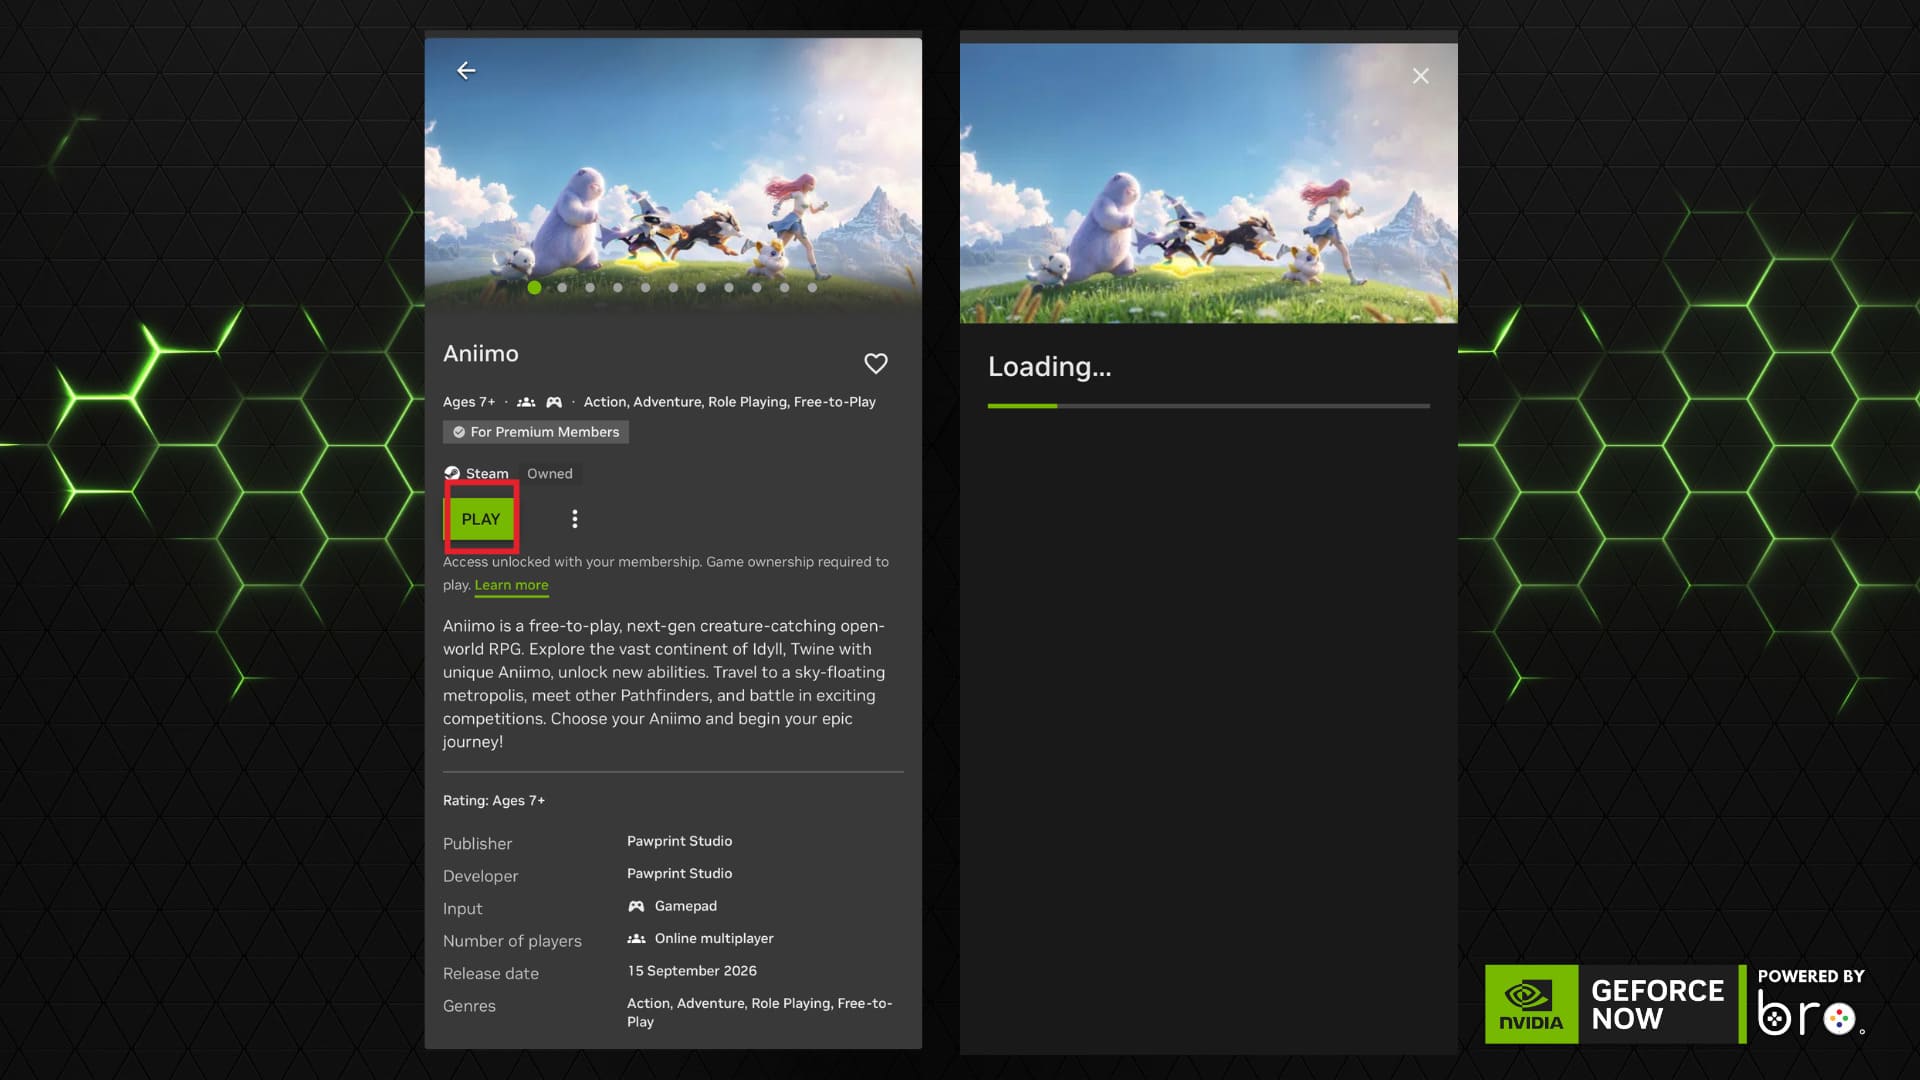This screenshot has width=1920, height=1080.
Task: Open the Learn more link
Action: pos(511,585)
